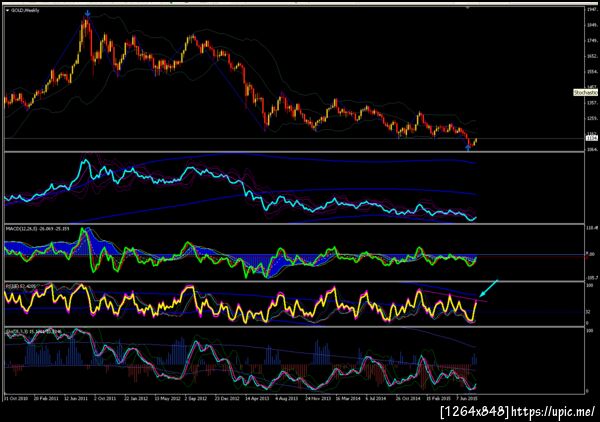Click the 26 Oct 2014 date label
600x422 pixels.
click(408, 398)
